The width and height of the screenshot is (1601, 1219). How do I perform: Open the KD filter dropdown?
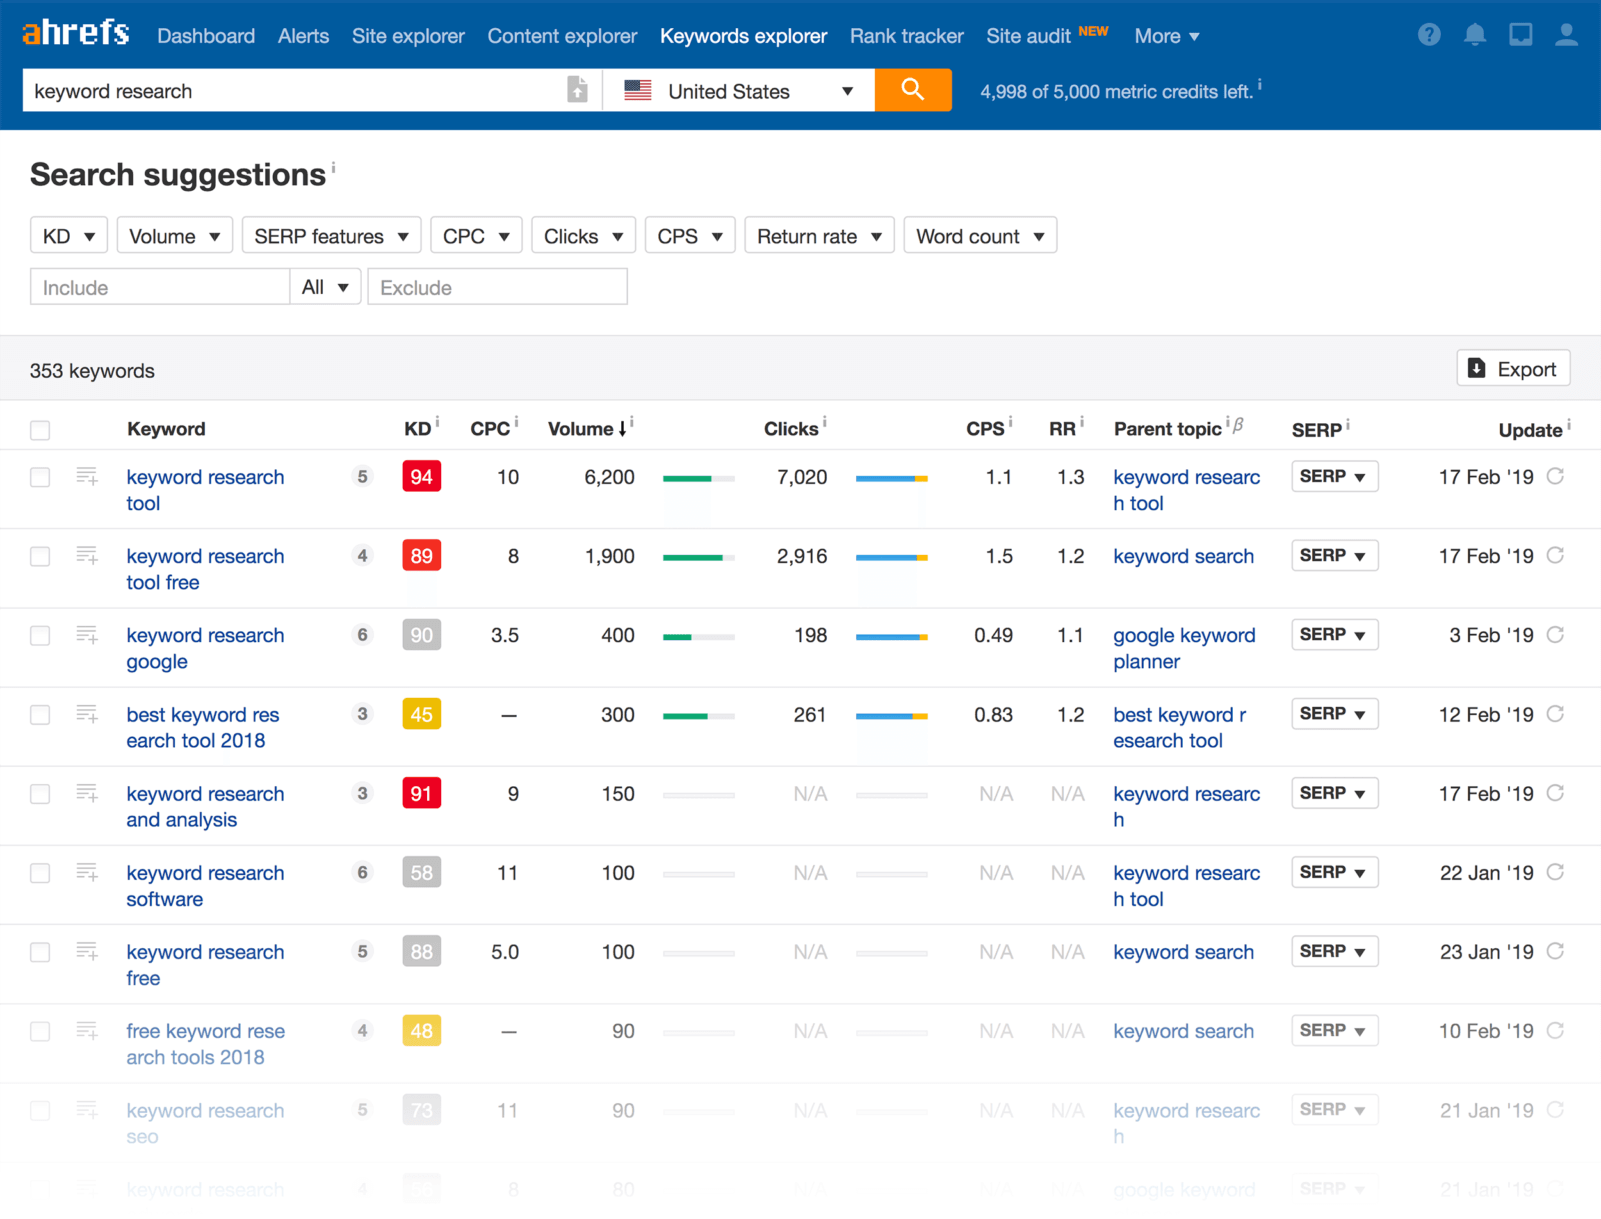(69, 236)
